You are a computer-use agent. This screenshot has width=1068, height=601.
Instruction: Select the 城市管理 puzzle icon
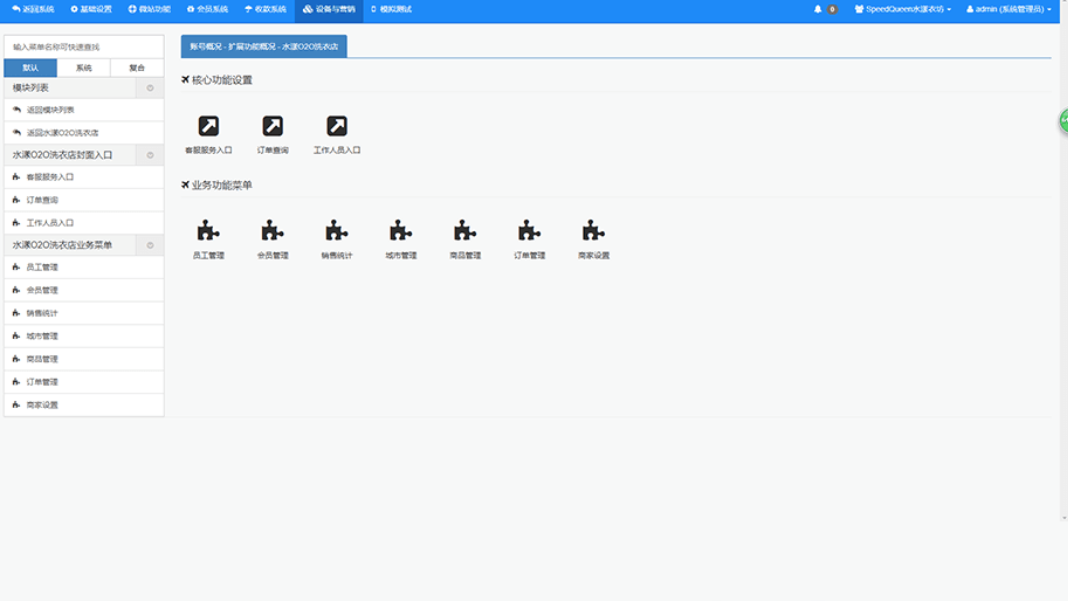[401, 231]
